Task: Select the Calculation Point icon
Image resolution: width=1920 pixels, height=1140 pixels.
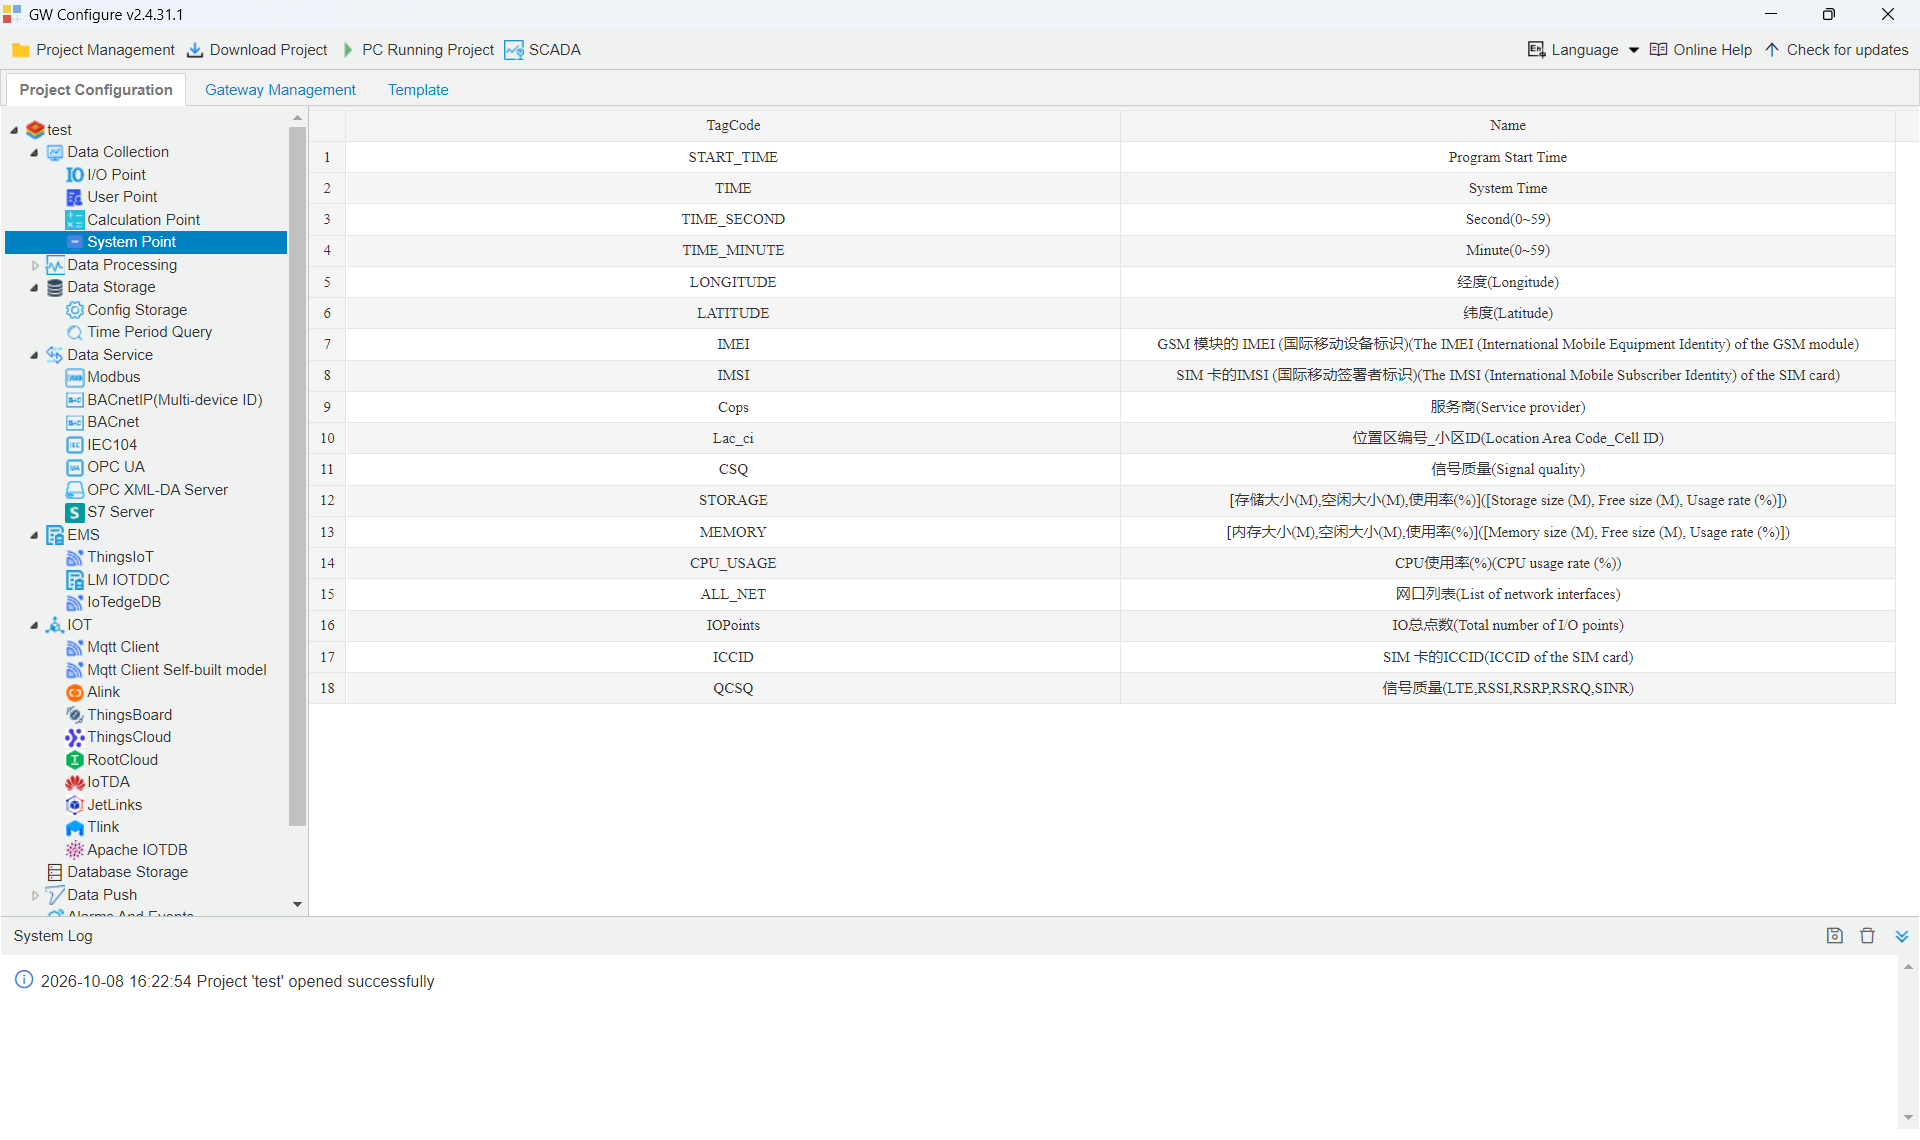Action: (x=75, y=220)
